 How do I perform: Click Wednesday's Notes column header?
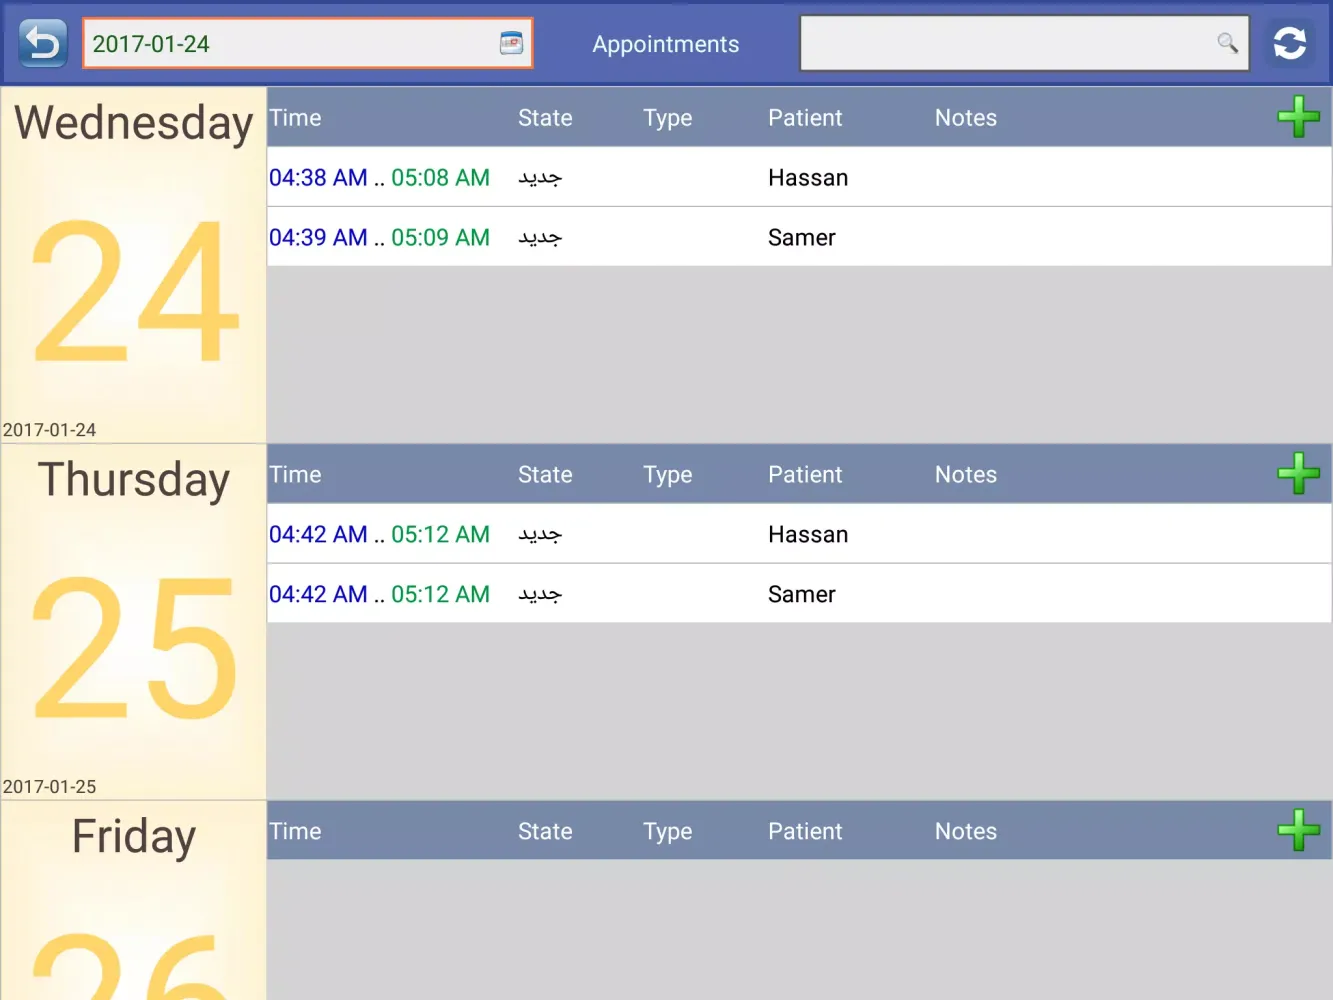[x=966, y=118]
